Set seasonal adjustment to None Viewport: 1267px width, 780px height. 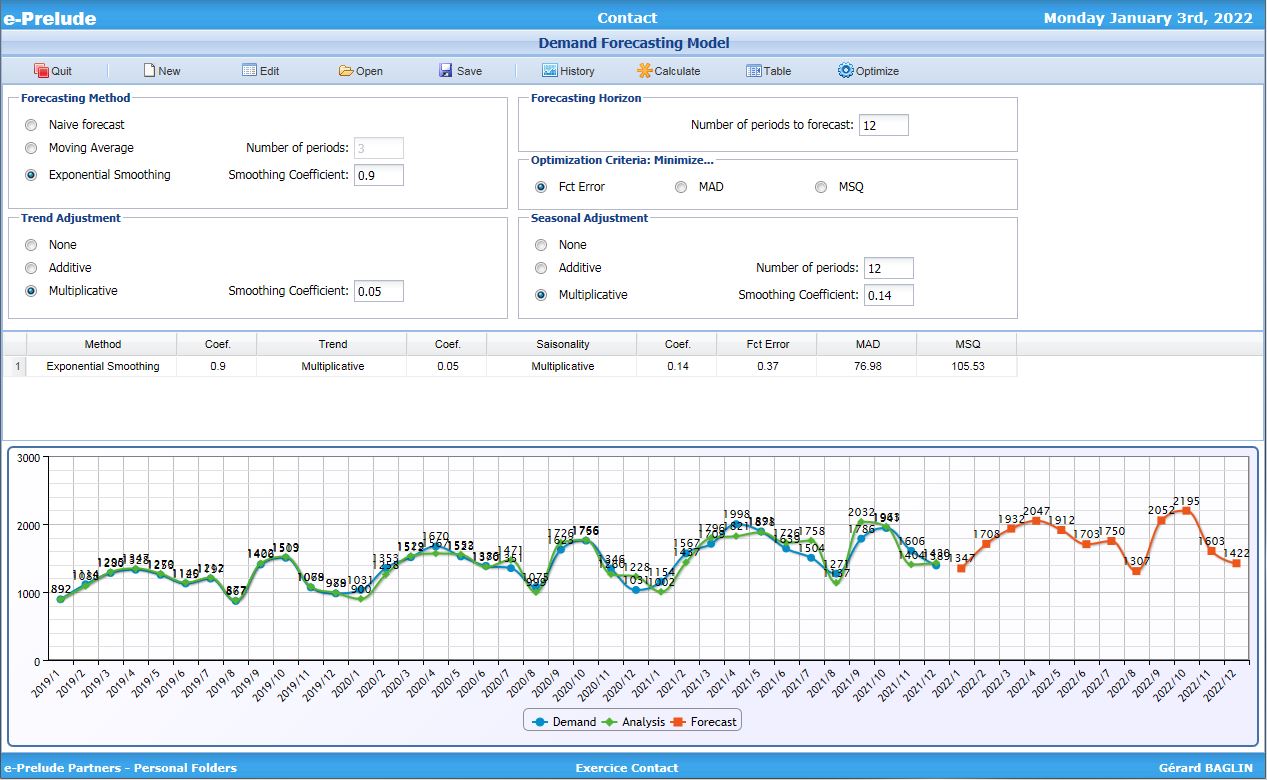tap(541, 245)
